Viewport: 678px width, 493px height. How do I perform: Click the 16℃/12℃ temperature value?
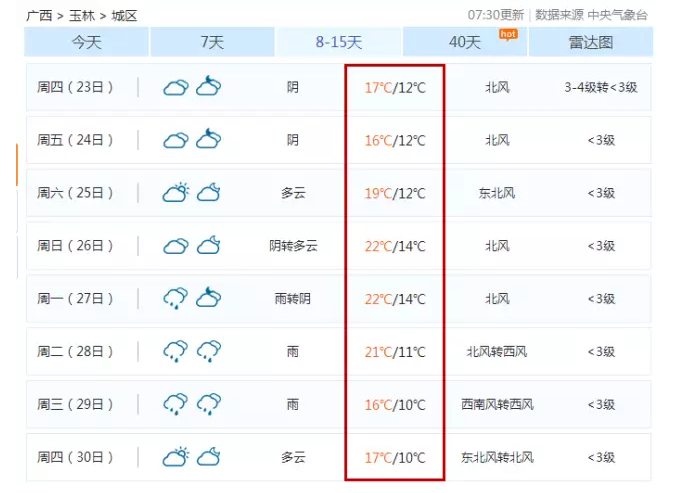[395, 141]
